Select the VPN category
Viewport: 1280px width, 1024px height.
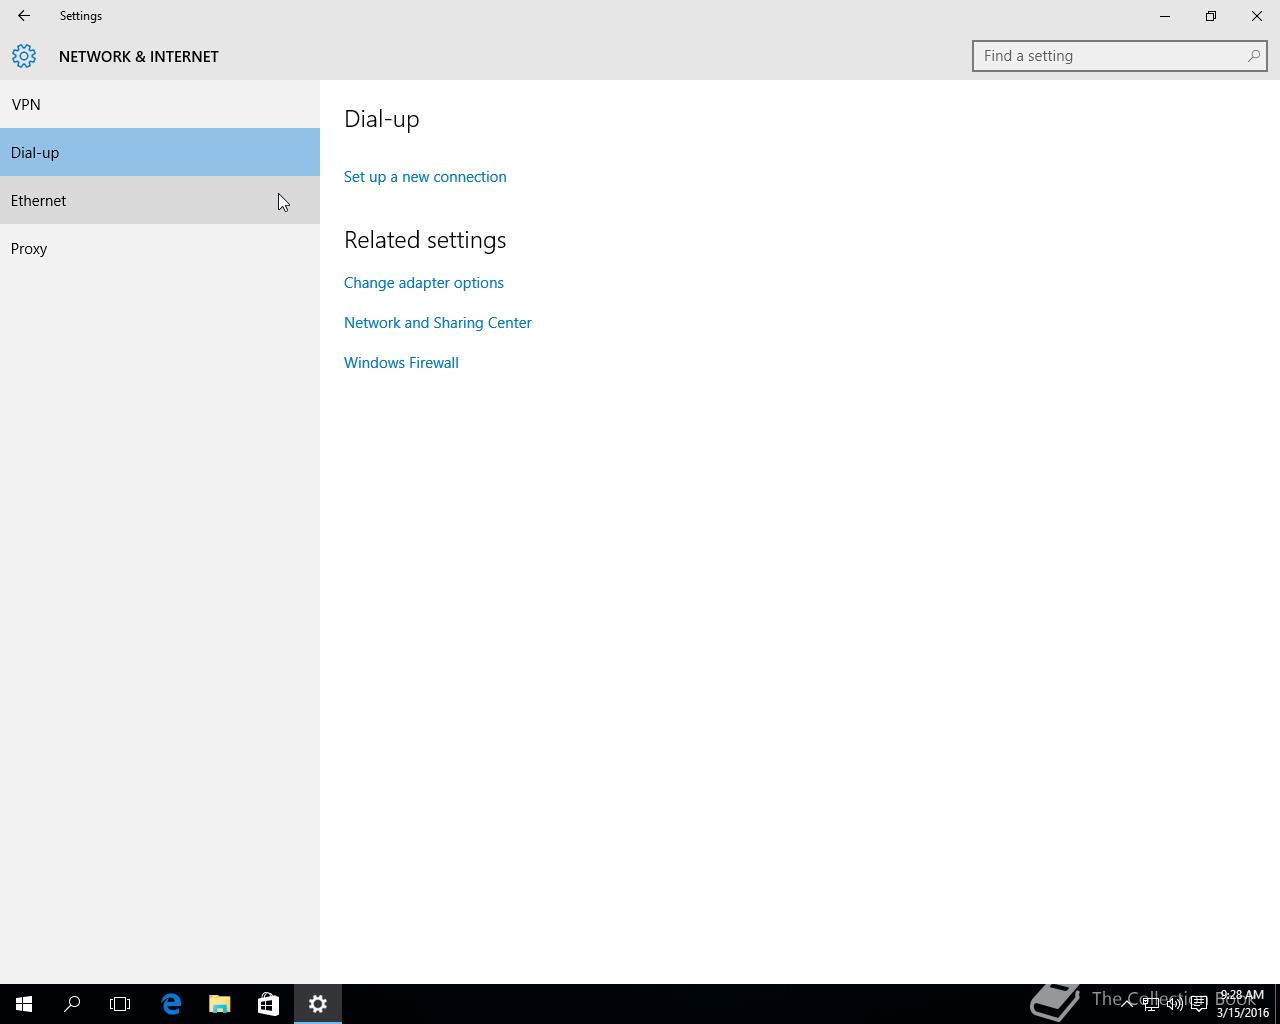coord(160,104)
